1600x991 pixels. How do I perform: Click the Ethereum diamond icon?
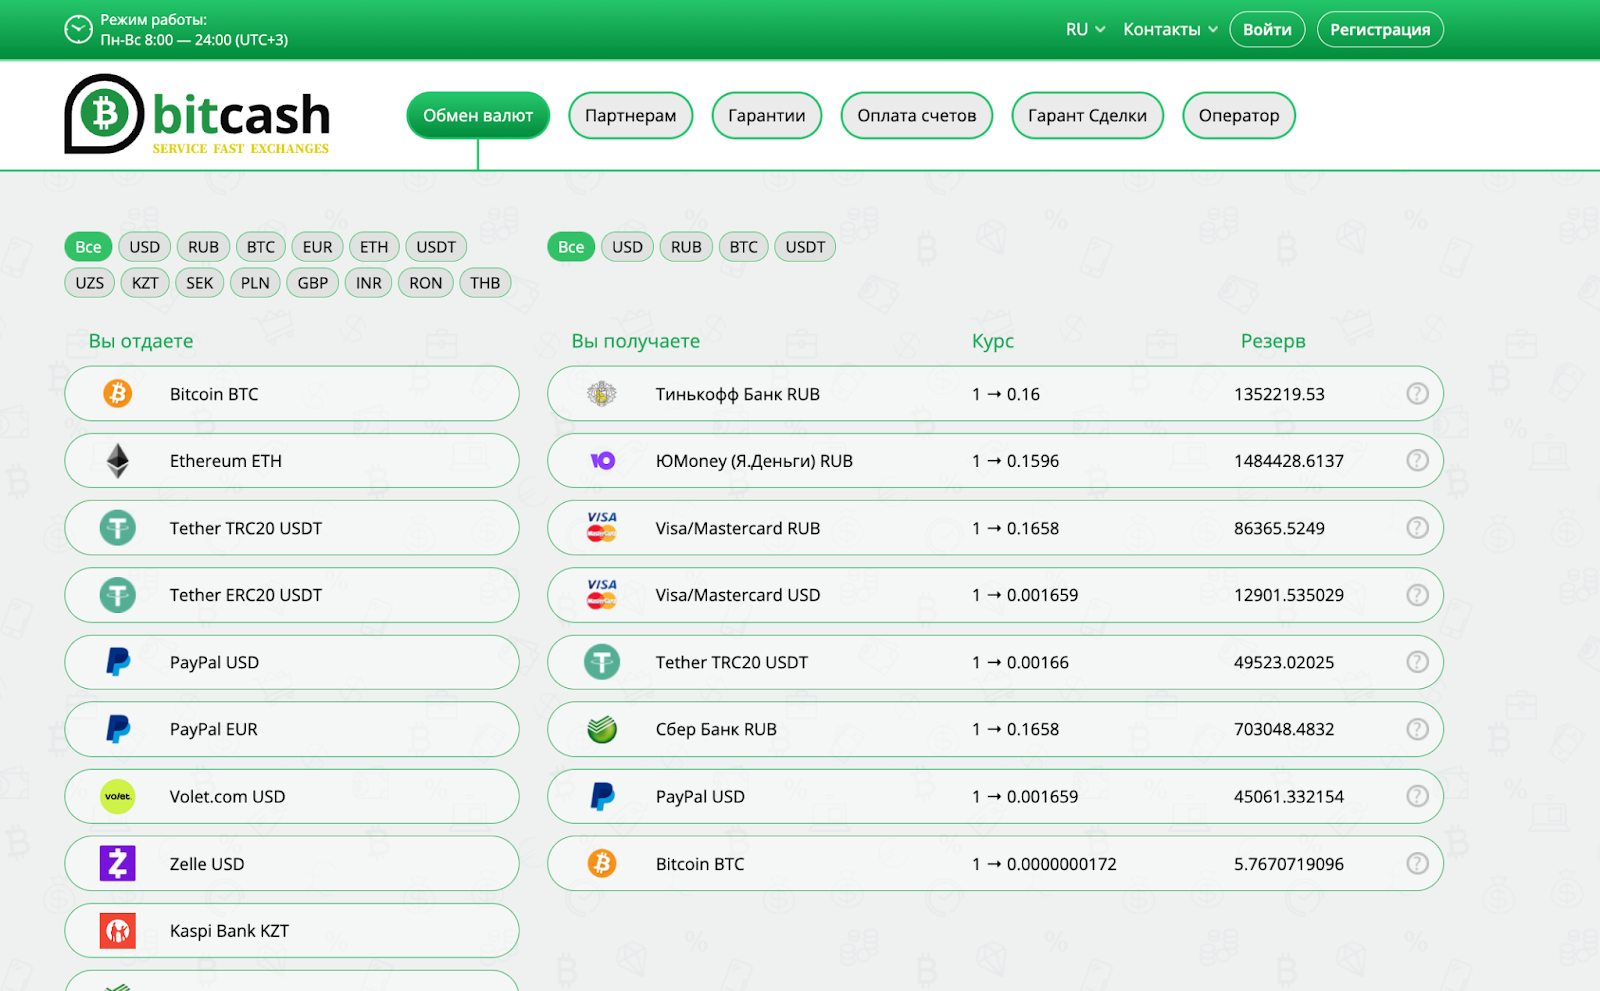coord(118,461)
